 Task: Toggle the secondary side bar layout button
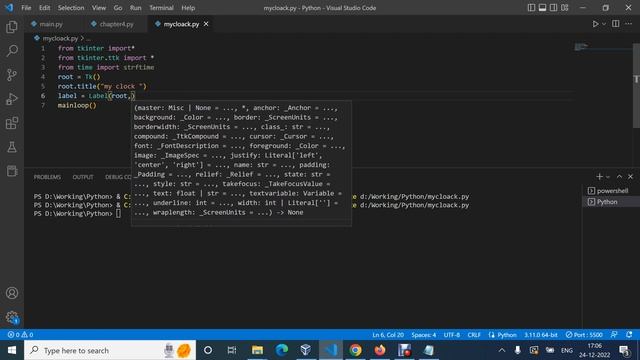coord(553,8)
